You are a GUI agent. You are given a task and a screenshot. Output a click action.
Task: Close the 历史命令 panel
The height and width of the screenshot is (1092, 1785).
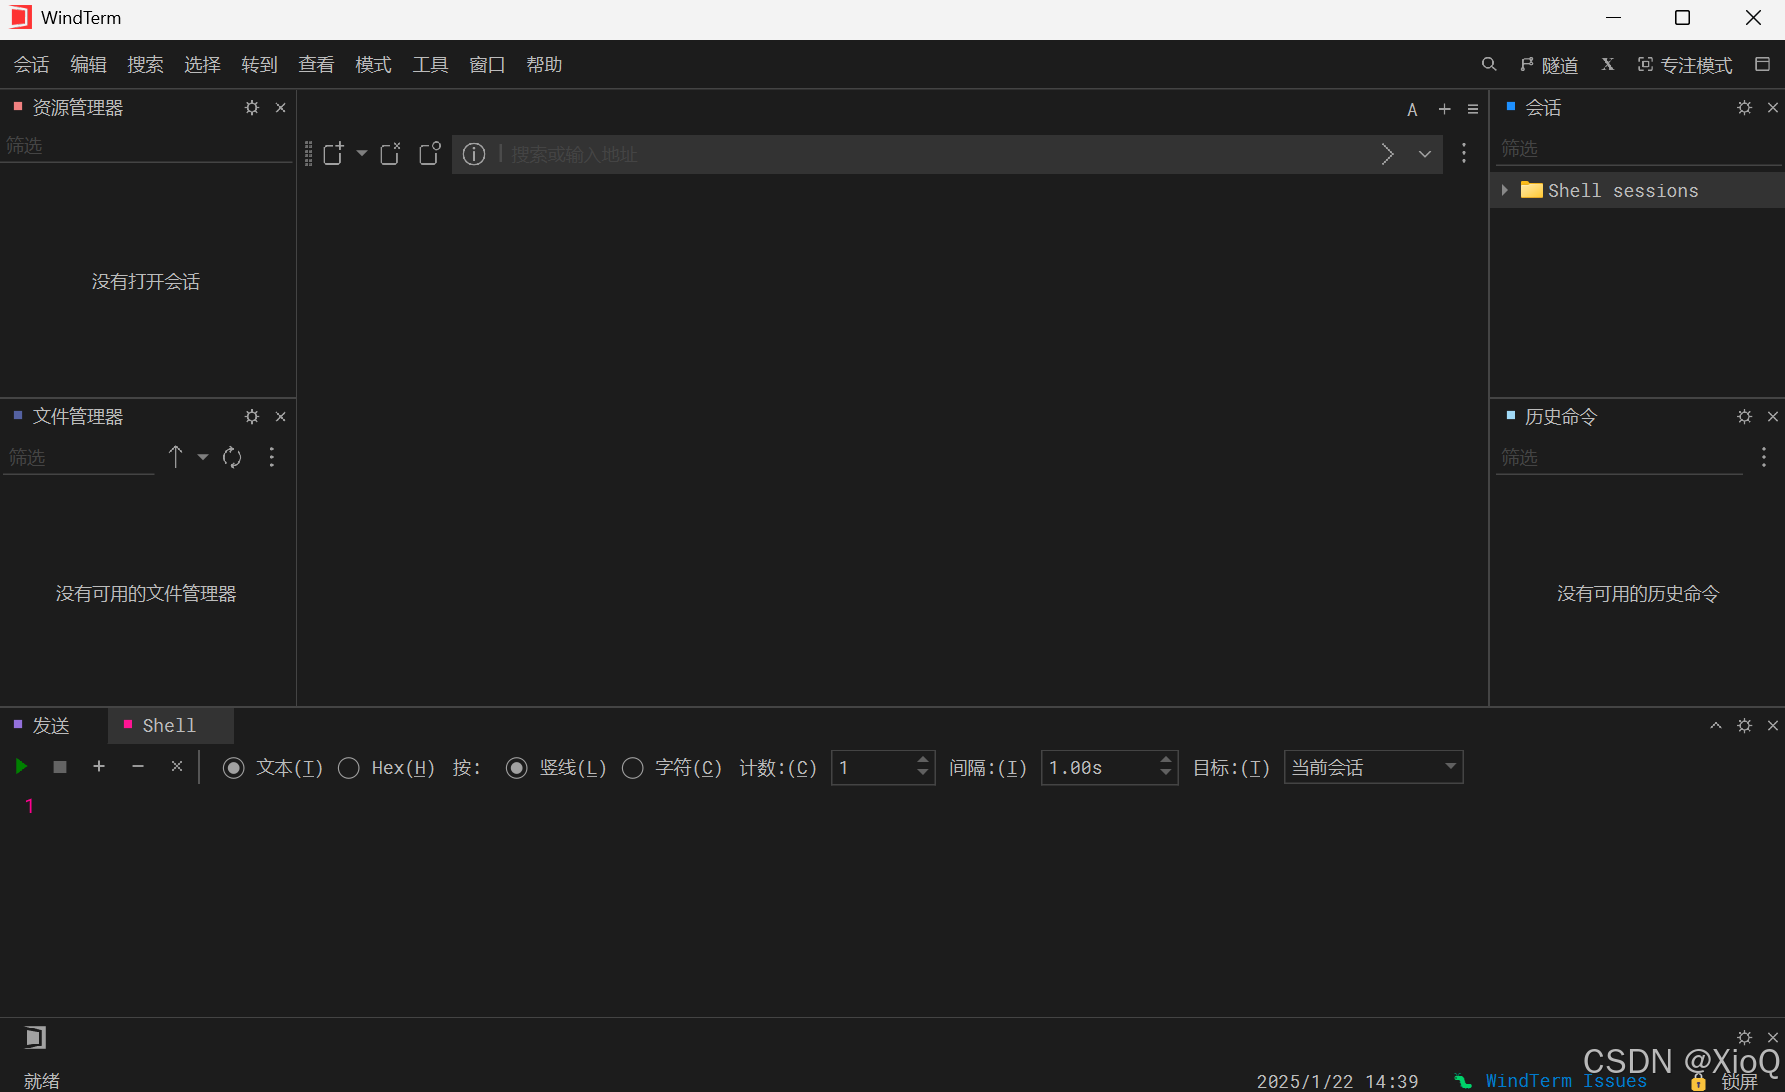pyautogui.click(x=1773, y=417)
